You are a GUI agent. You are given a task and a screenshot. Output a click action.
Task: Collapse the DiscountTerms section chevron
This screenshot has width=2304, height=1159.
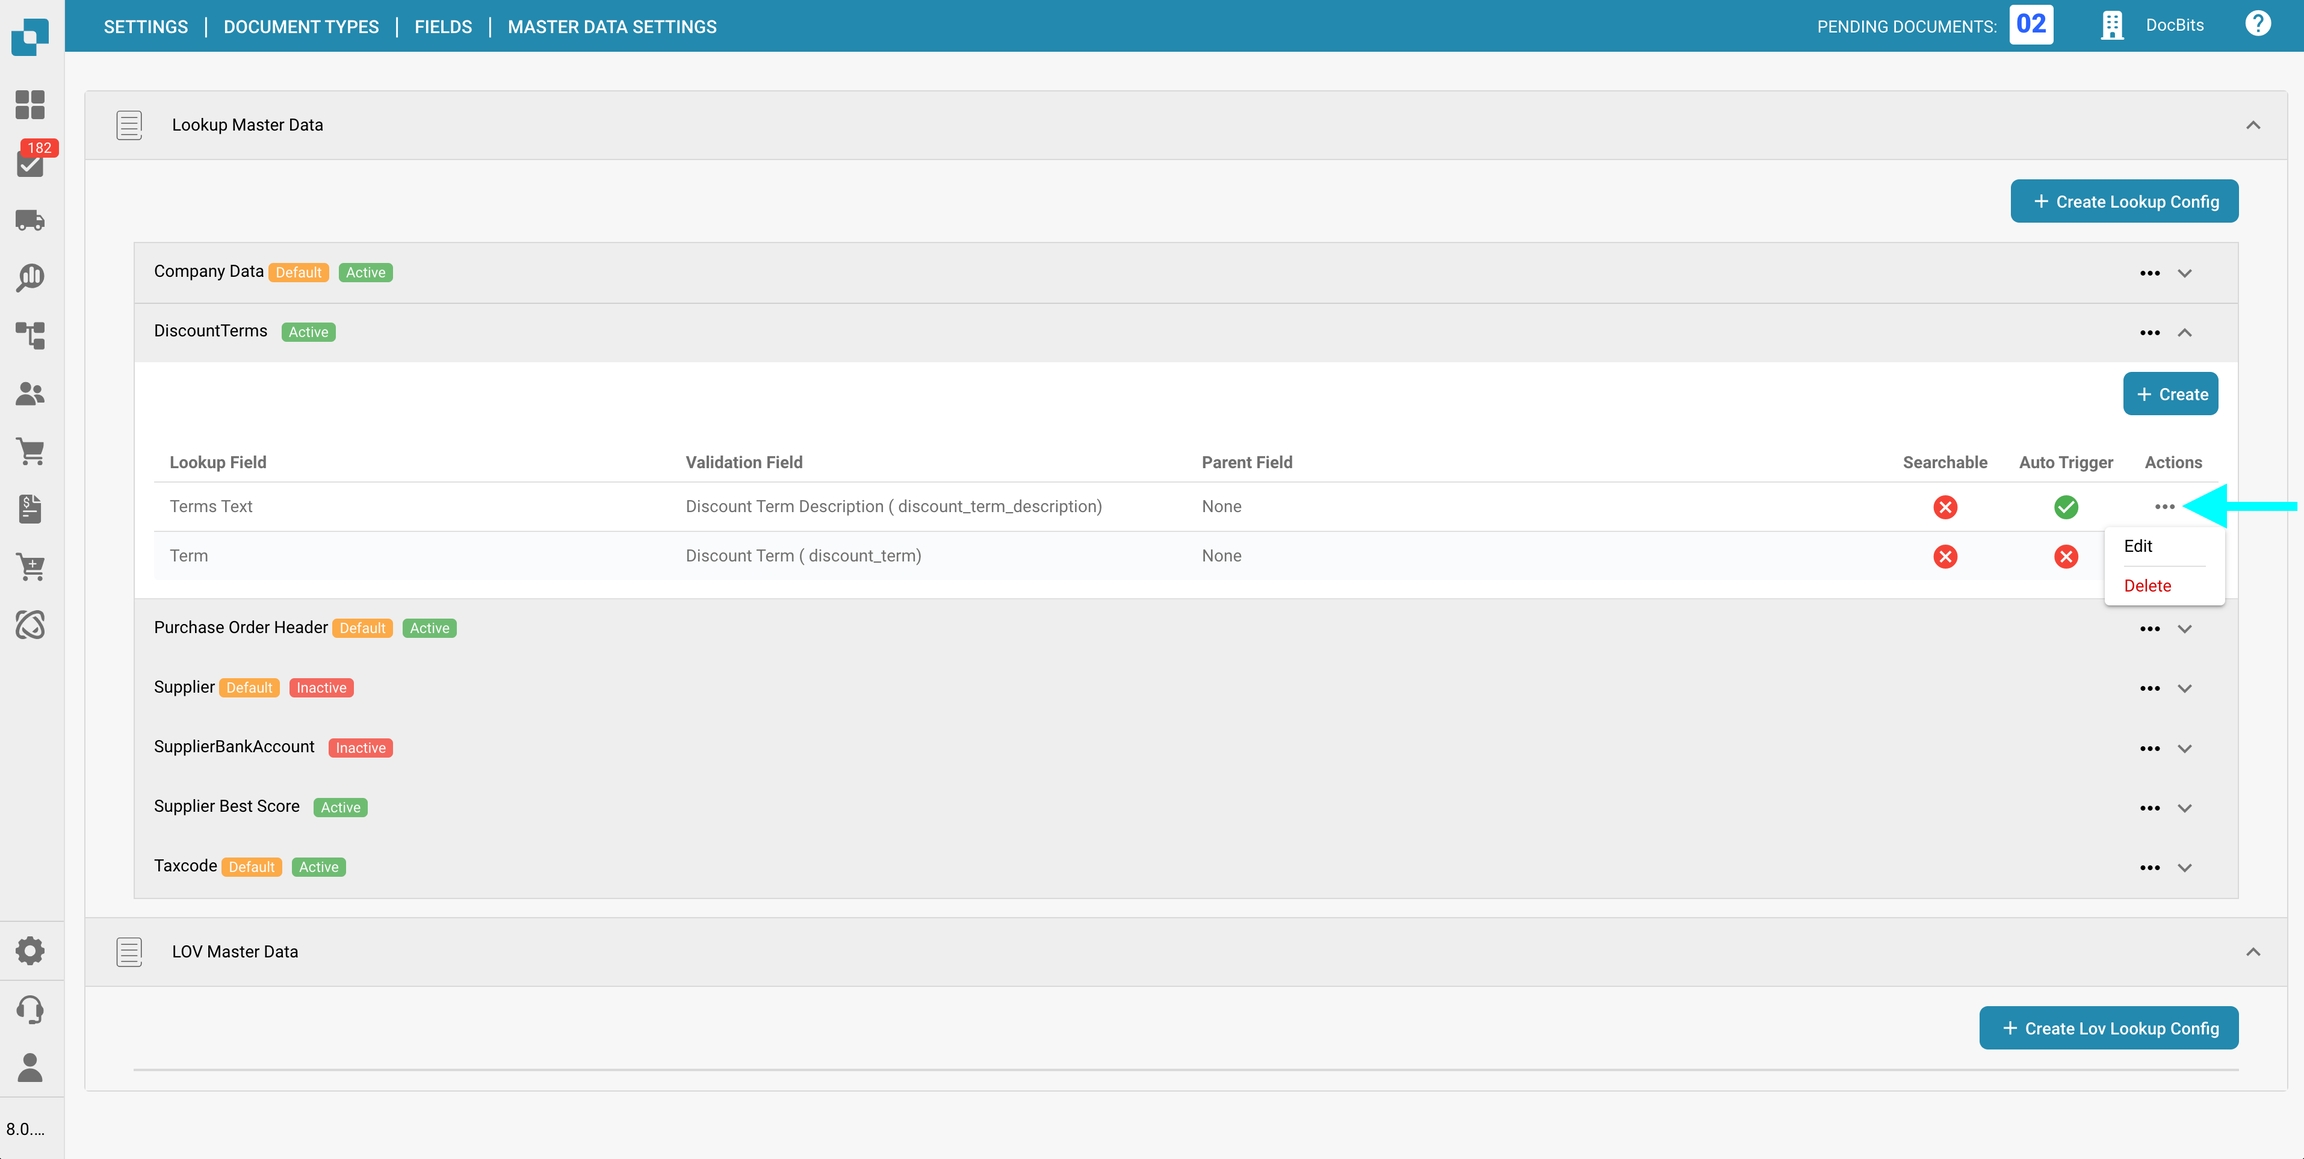tap(2184, 333)
